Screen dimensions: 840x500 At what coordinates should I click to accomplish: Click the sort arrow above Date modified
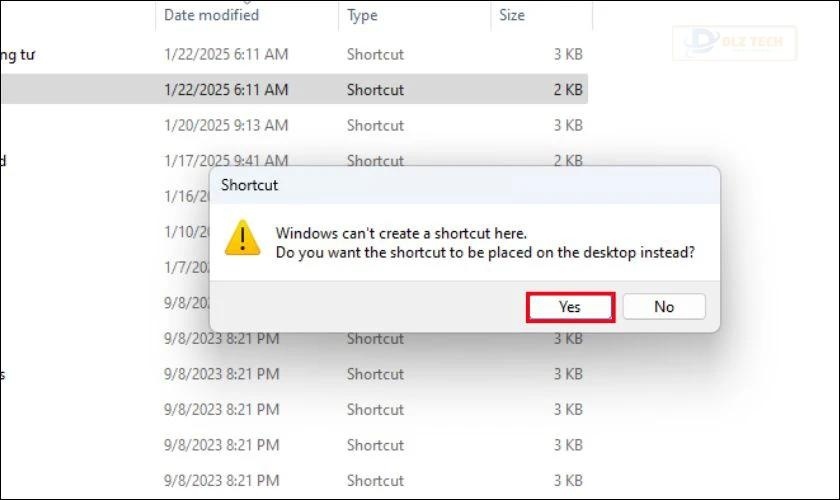(247, 2)
